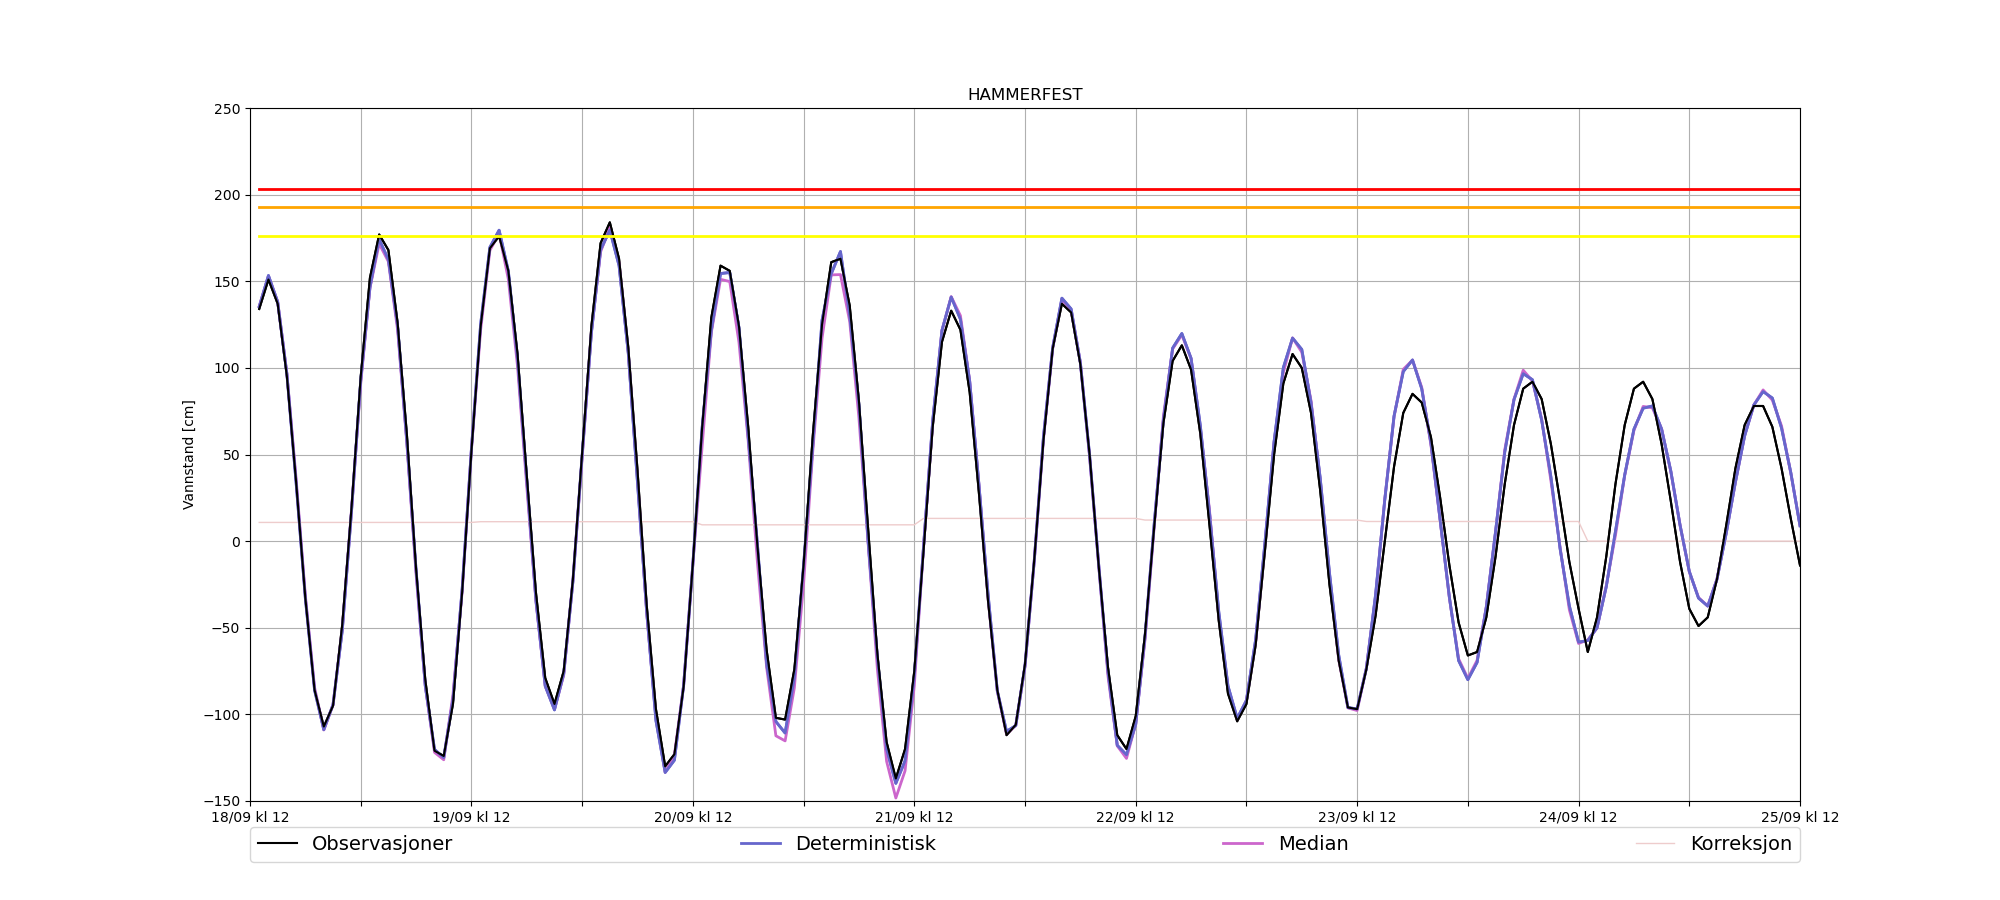Click the blue Deterministisk legend line sample

pyautogui.click(x=760, y=844)
